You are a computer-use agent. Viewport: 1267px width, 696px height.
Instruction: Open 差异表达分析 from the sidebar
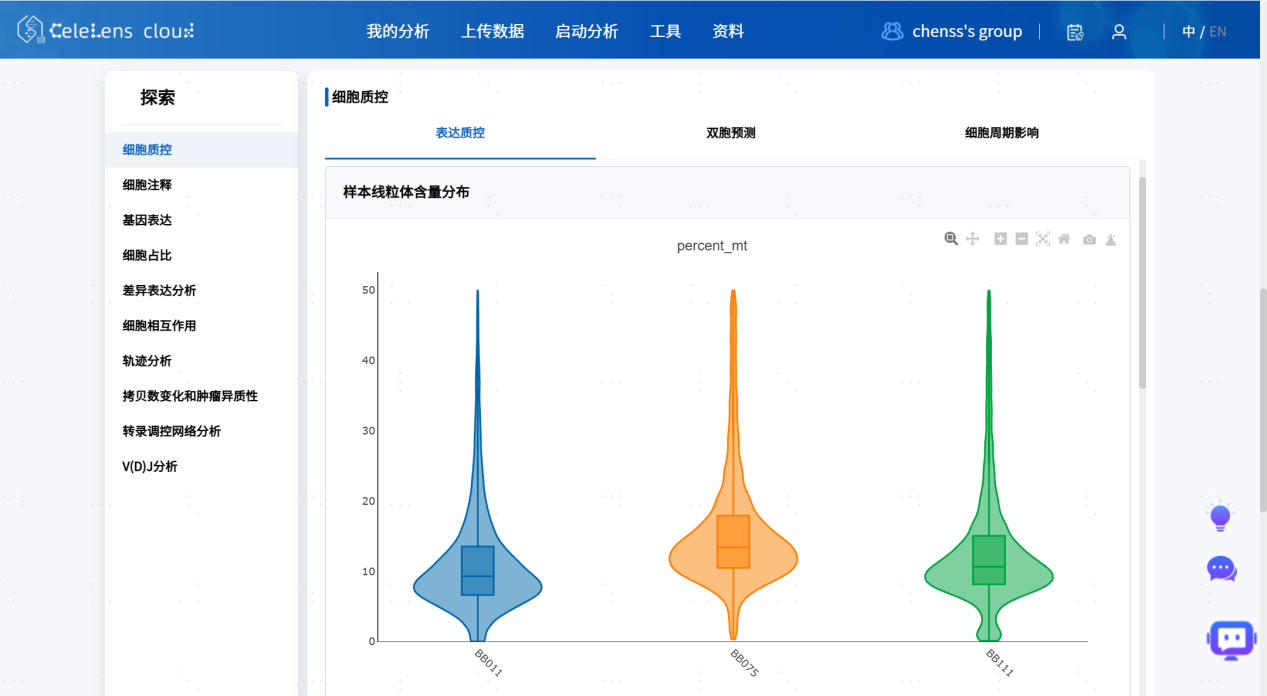(x=159, y=291)
